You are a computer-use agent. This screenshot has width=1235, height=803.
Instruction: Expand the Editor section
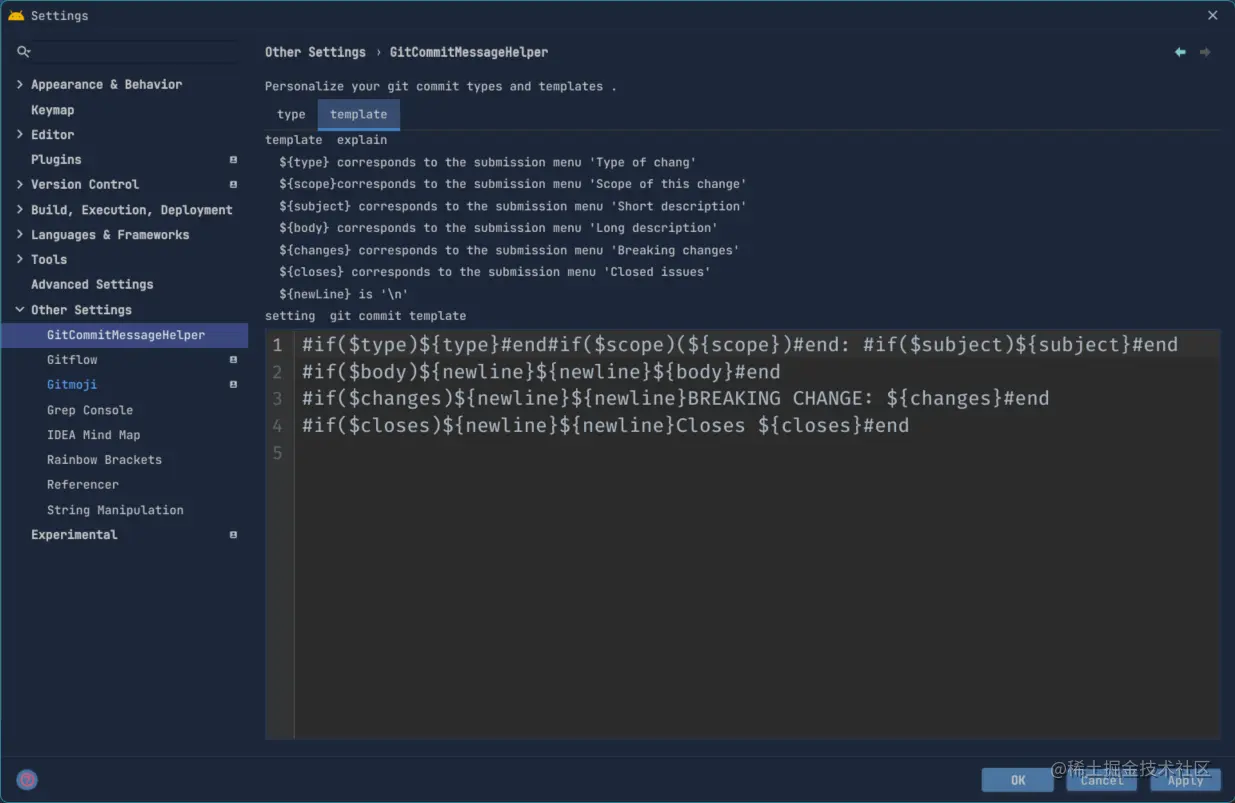coord(20,134)
